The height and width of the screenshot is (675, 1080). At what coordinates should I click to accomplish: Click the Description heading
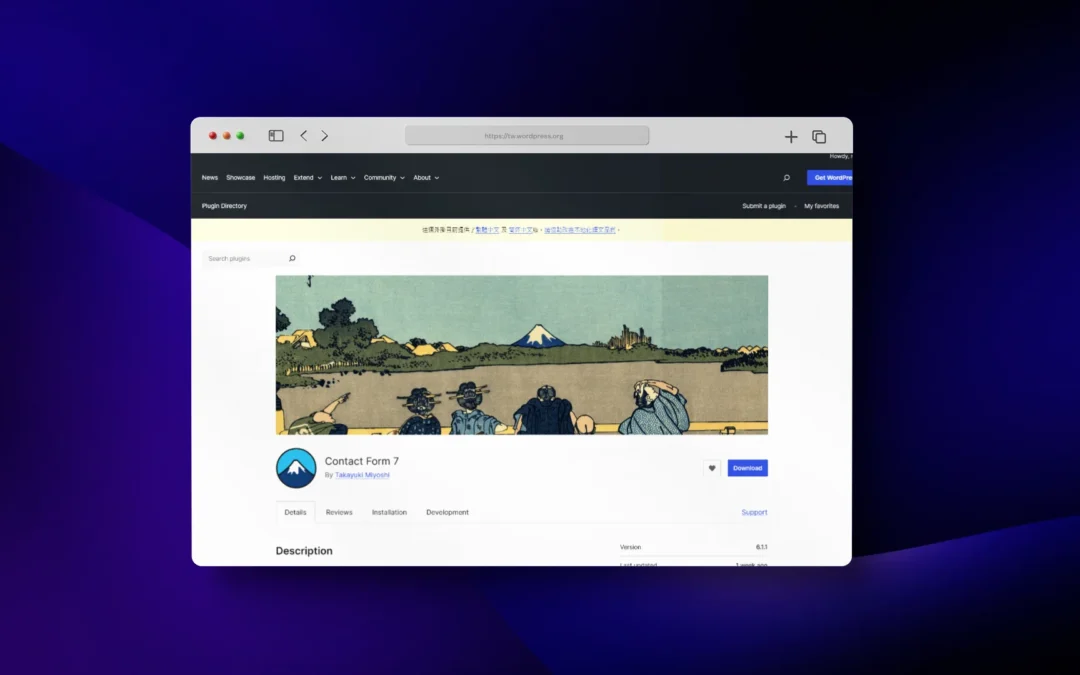tap(304, 551)
